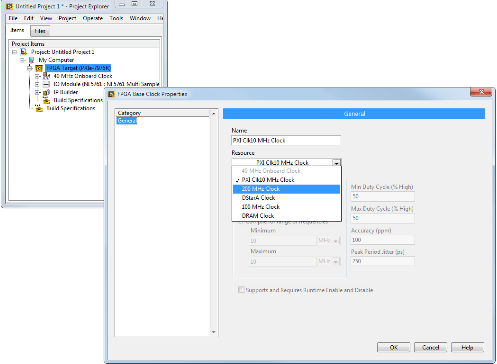497x364 pixels.
Task: Click the LabVIEW icon in Project Explorer title bar
Action: point(9,6)
